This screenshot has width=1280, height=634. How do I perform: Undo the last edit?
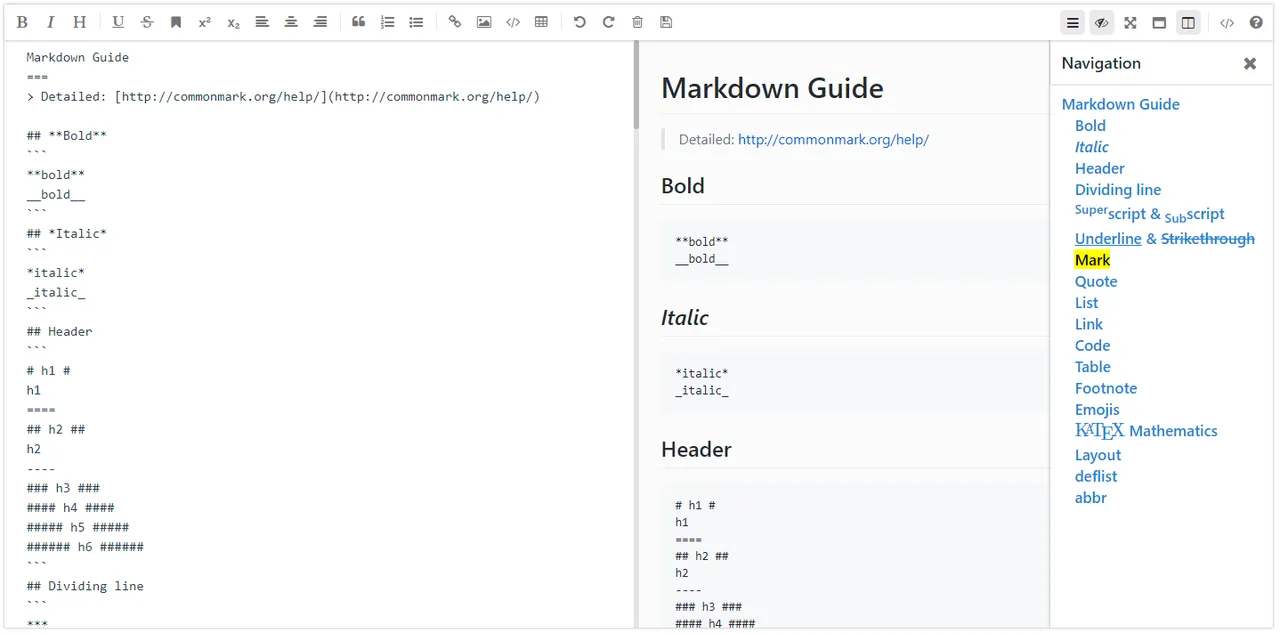point(580,22)
